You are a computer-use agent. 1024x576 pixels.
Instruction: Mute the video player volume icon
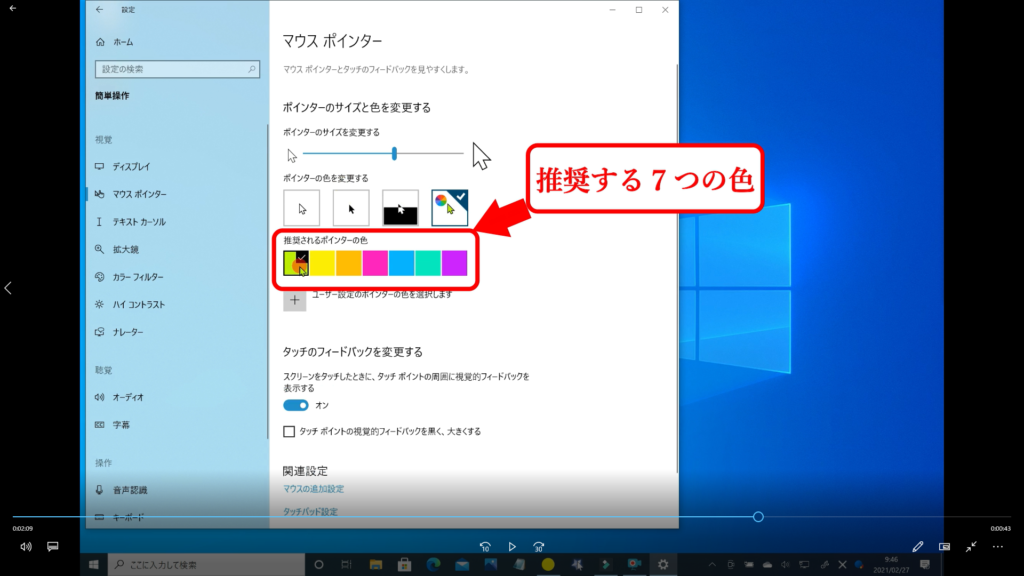[26, 547]
